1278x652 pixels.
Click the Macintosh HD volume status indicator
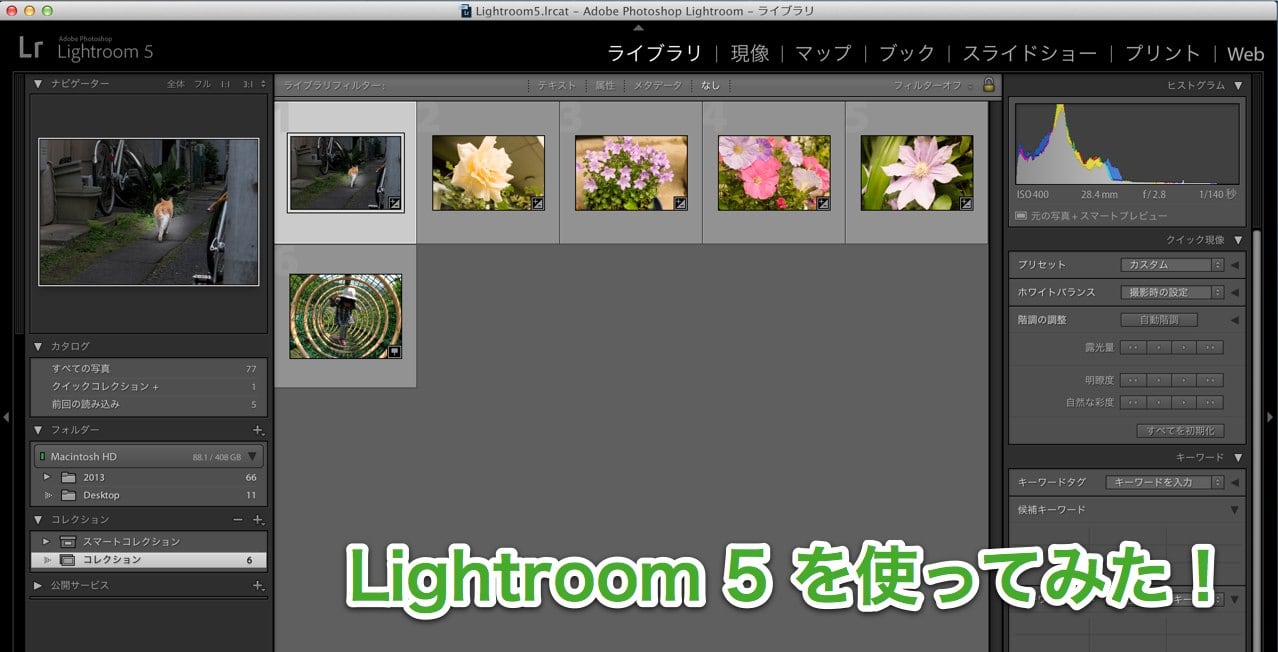(42, 457)
